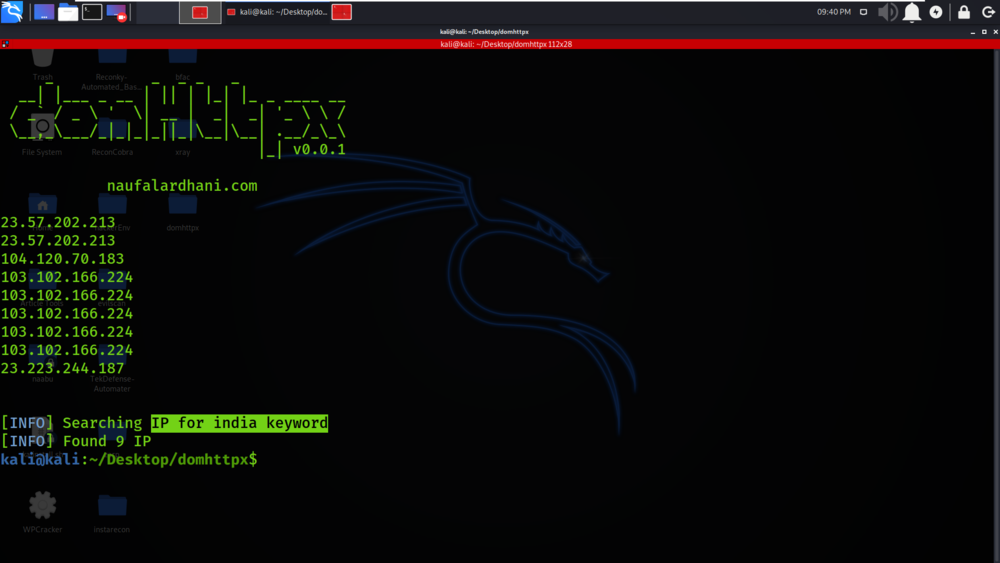Switch to kali@kali ~/Desktop/do... taskbar window
The image size is (1000, 563).
(277, 12)
